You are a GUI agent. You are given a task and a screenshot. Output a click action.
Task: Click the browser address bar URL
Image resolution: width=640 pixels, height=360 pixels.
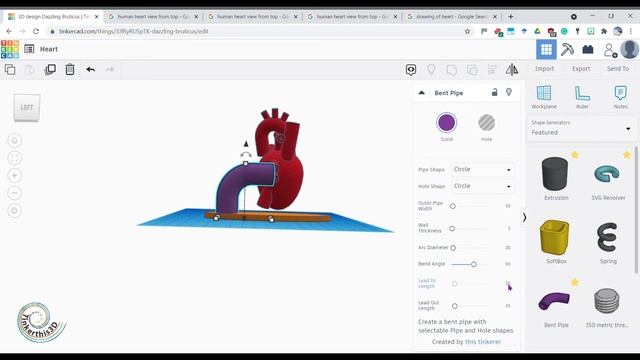click(133, 31)
